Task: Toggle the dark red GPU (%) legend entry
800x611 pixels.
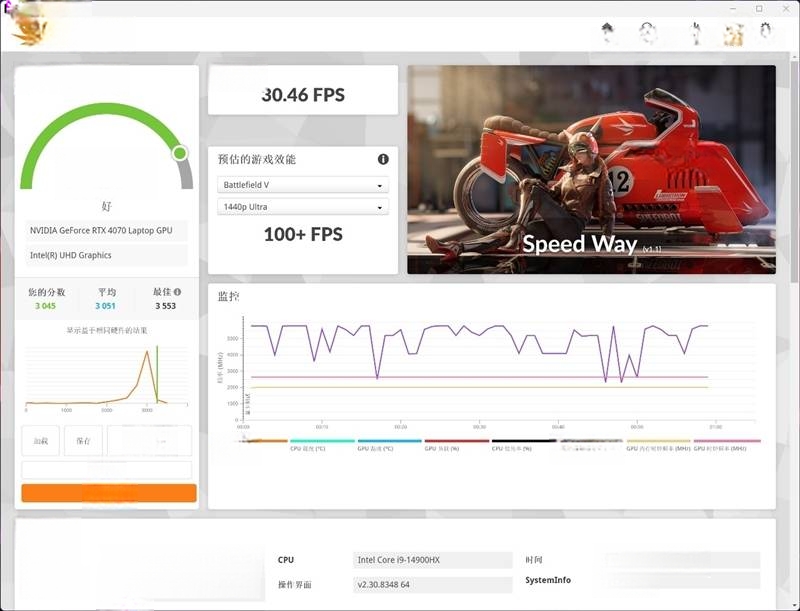Action: 457,445
